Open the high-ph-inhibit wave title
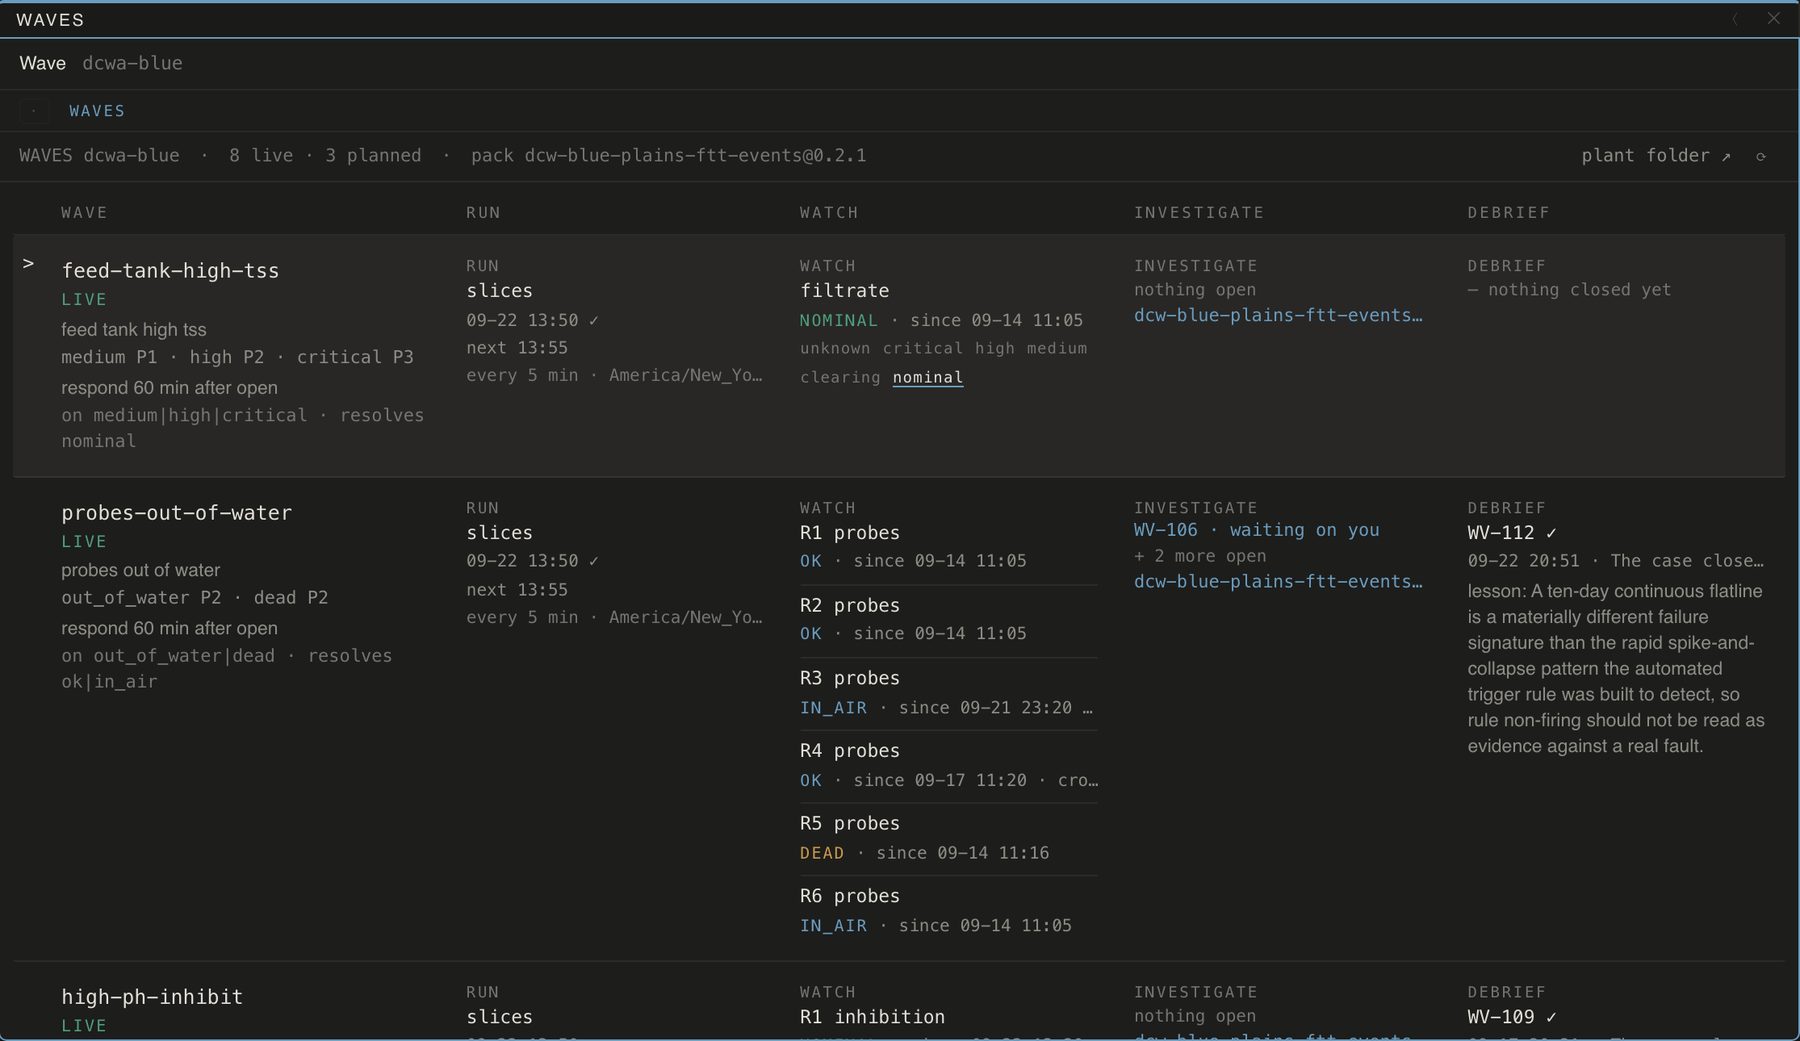 [x=152, y=997]
